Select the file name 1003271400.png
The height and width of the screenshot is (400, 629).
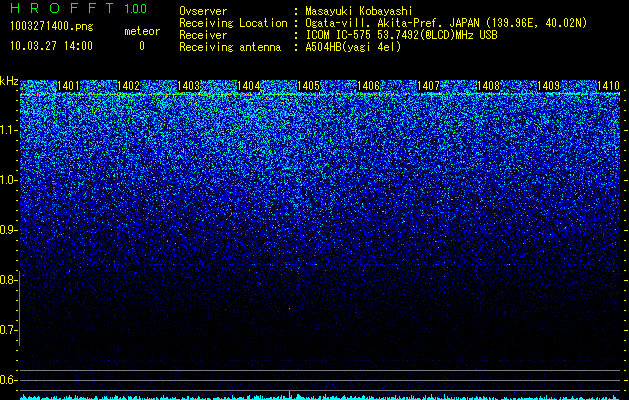pos(52,26)
